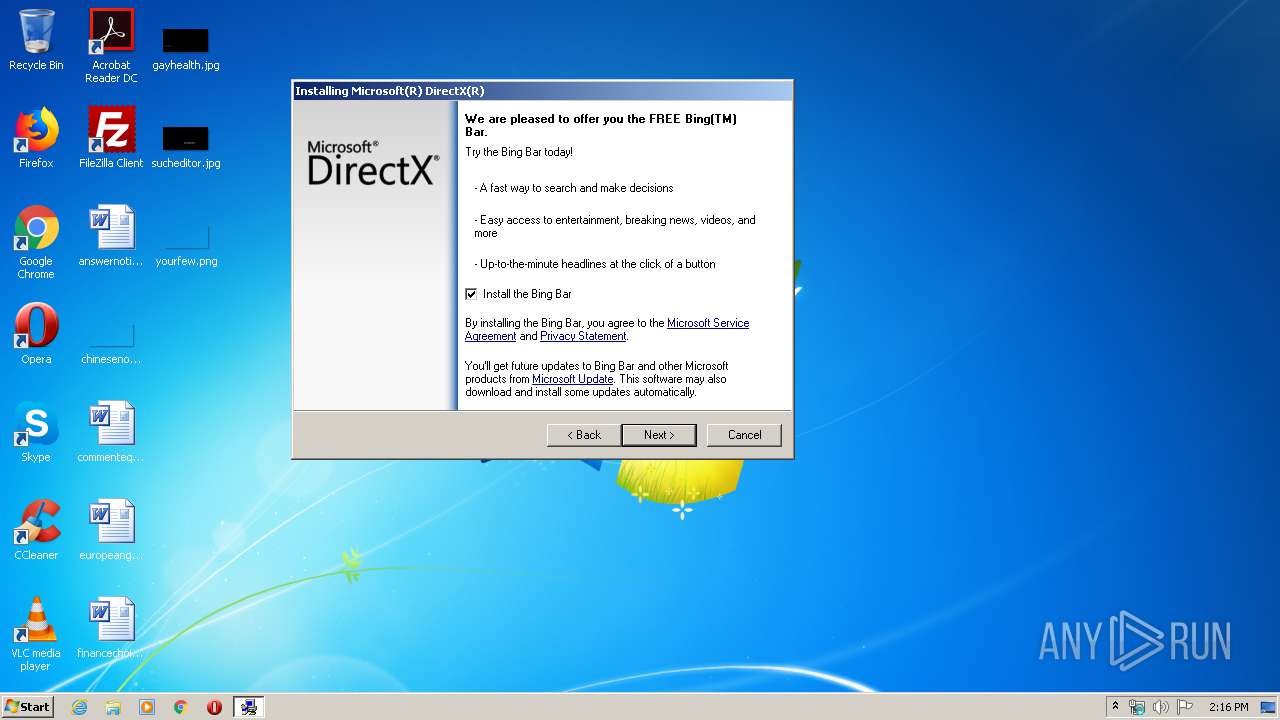Image resolution: width=1280 pixels, height=720 pixels.
Task: Launch the CCleaner desktop shortcut
Action: point(36,530)
